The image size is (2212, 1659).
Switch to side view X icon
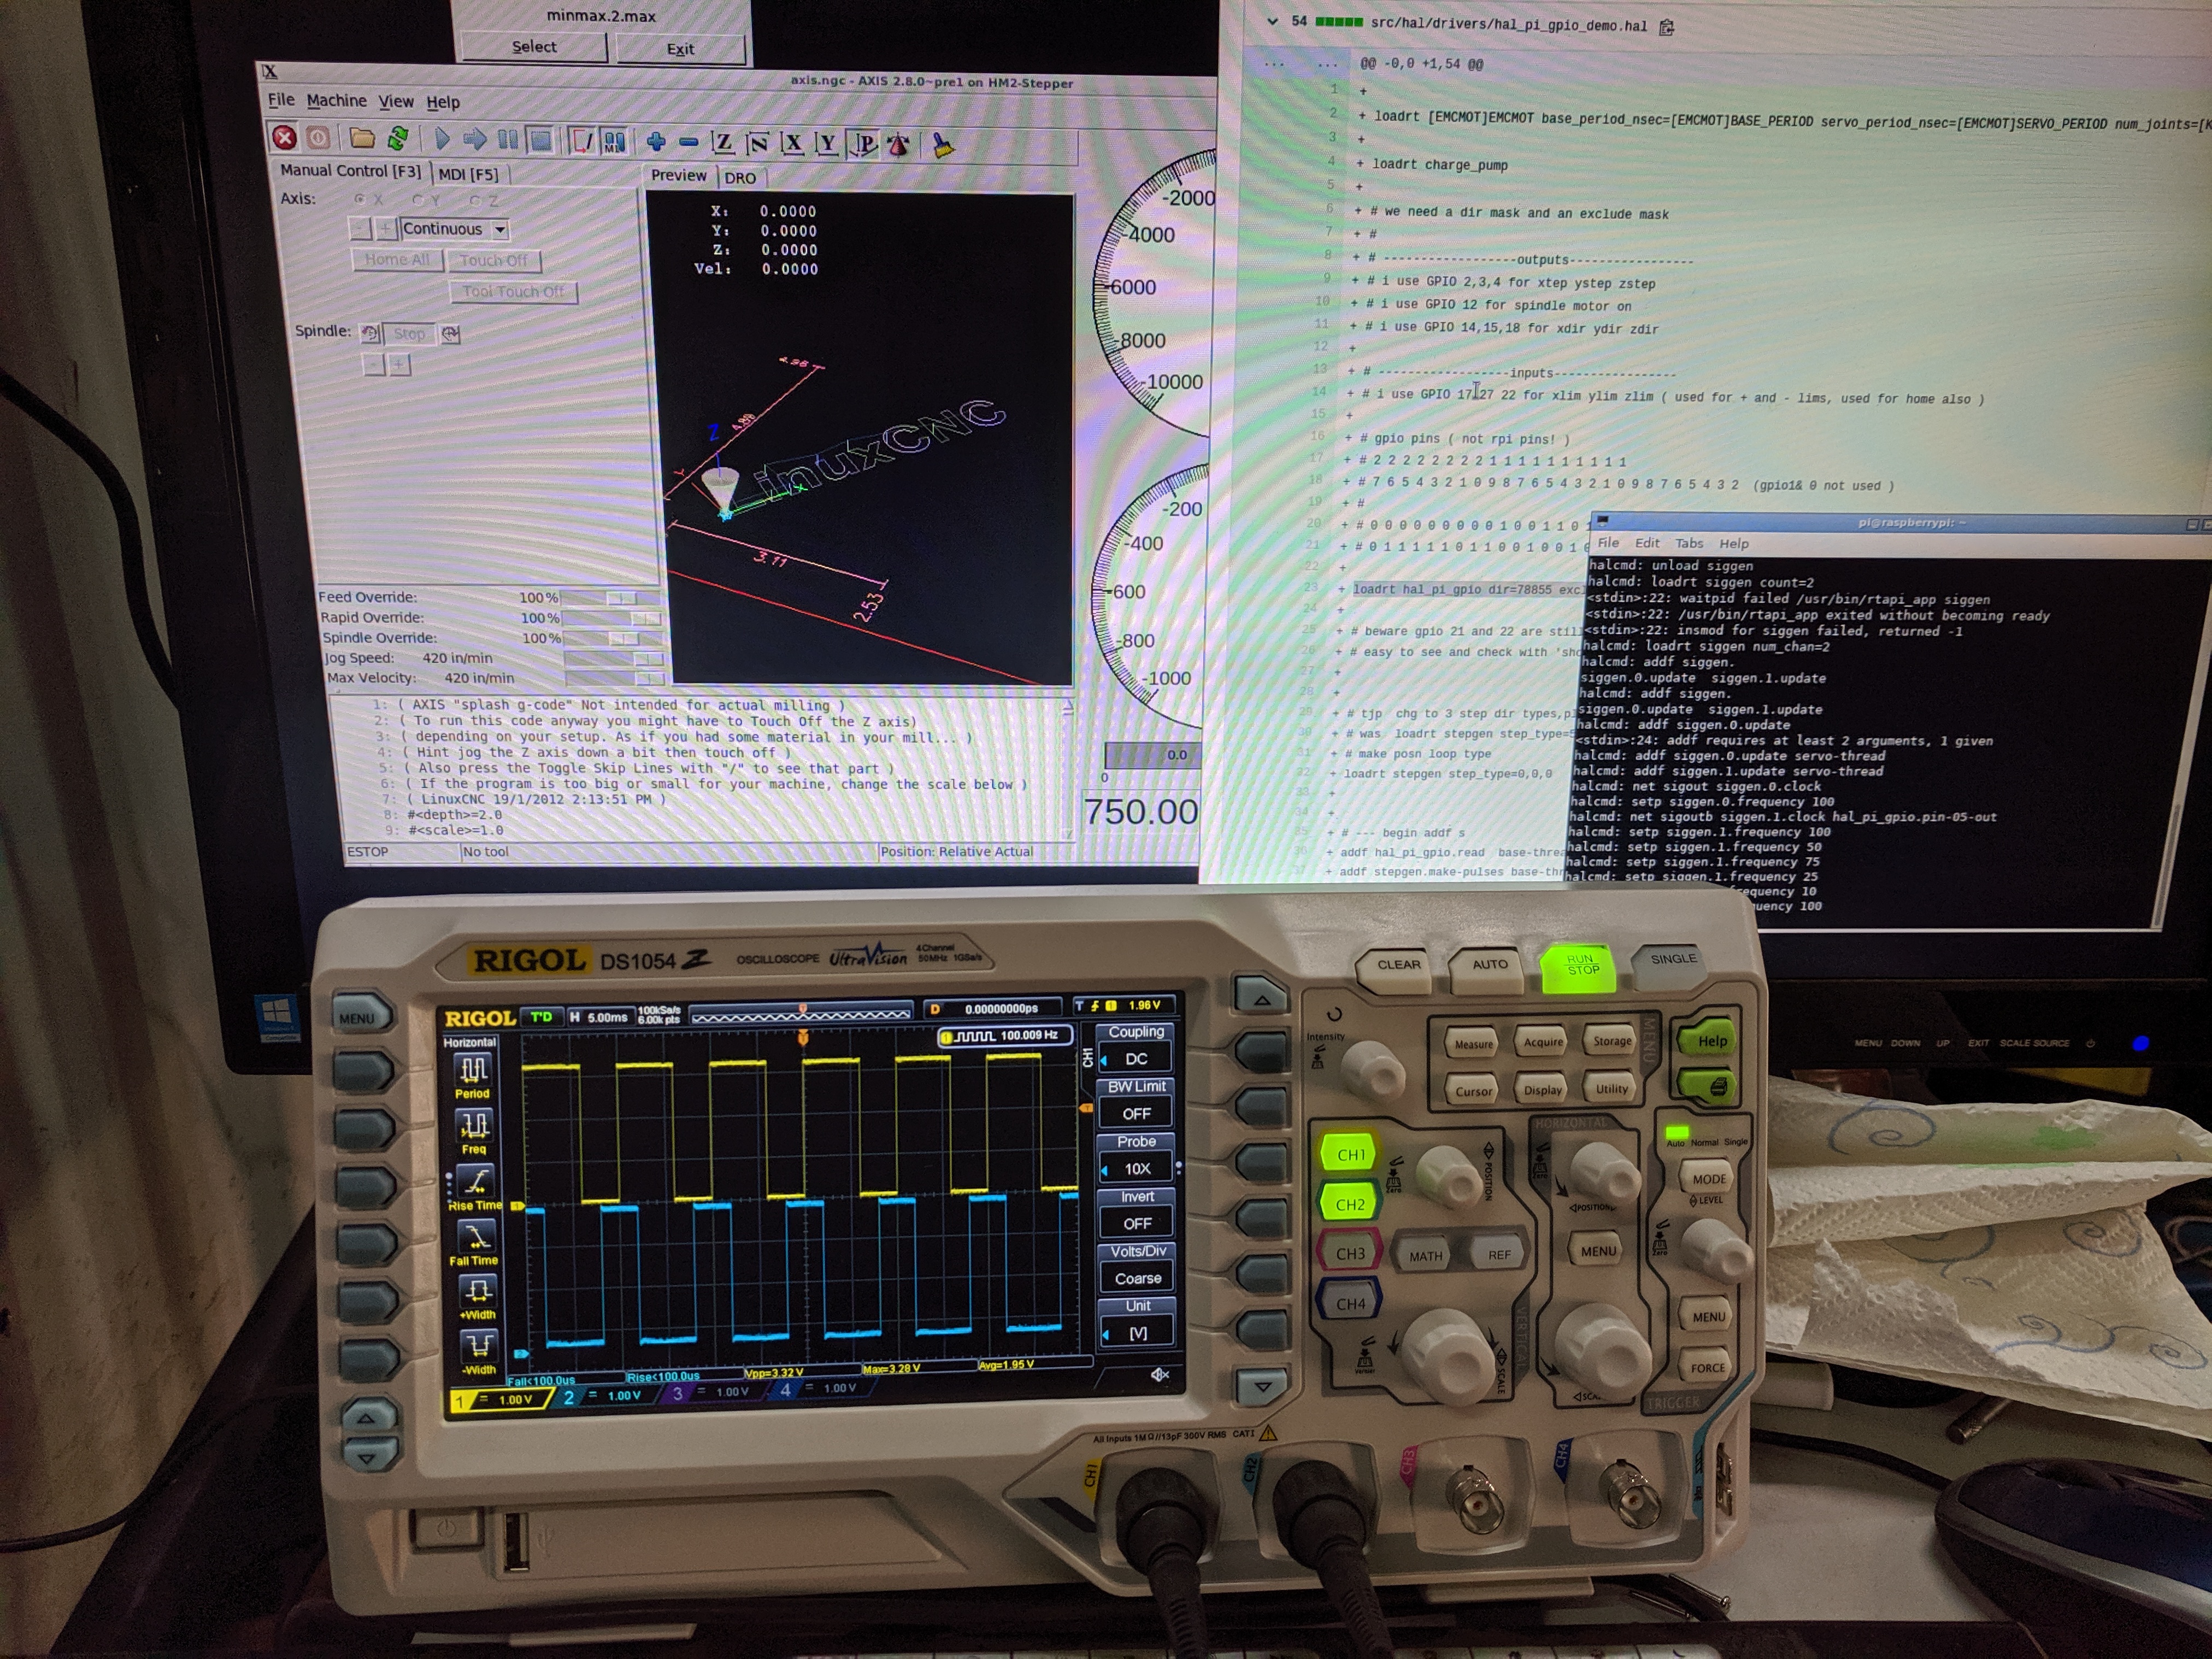tap(793, 144)
